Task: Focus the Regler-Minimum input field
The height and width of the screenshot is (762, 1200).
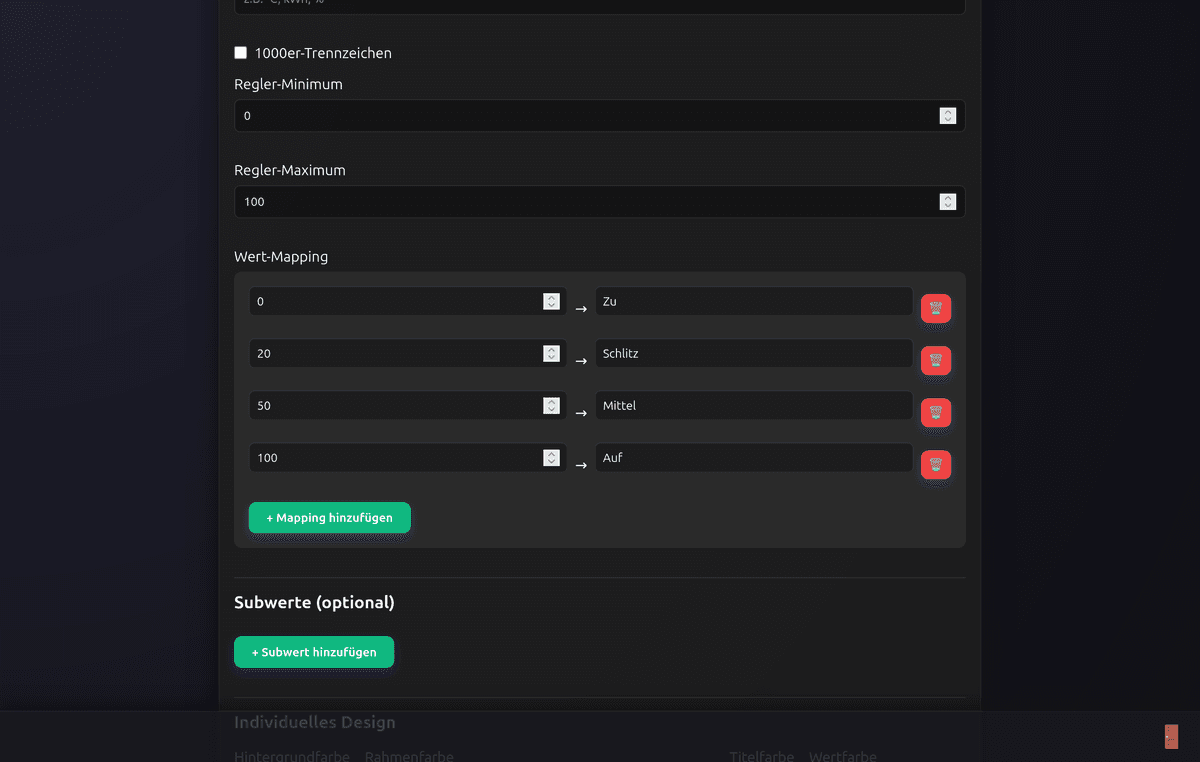Action: point(600,116)
